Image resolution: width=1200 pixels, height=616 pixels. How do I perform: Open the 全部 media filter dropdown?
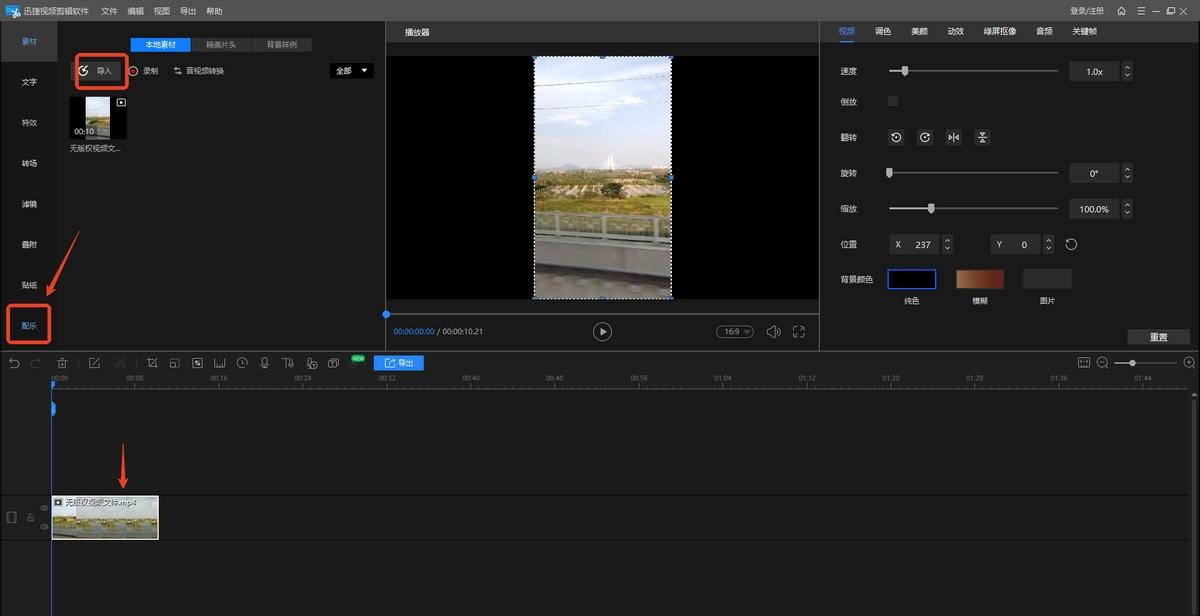(351, 71)
